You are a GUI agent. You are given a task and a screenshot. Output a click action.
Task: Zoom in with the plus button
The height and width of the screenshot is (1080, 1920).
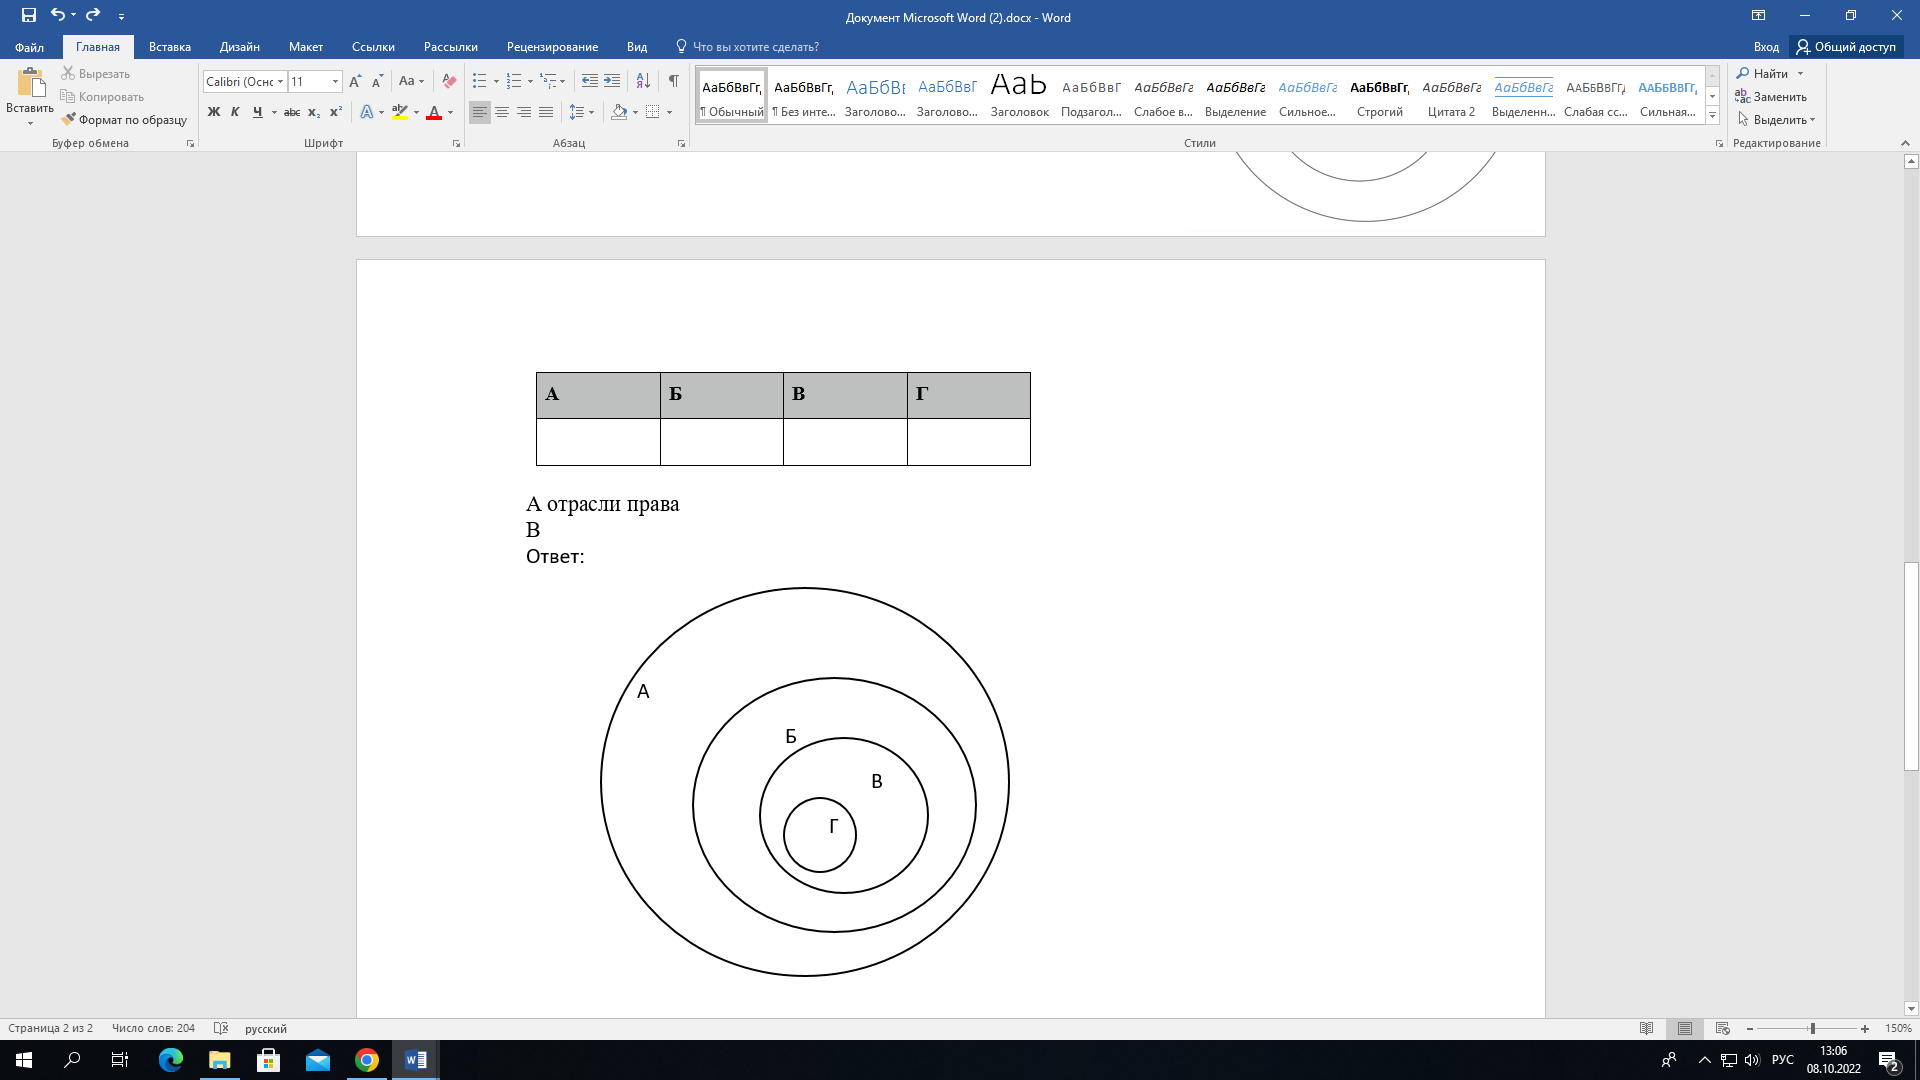pos(1865,1028)
